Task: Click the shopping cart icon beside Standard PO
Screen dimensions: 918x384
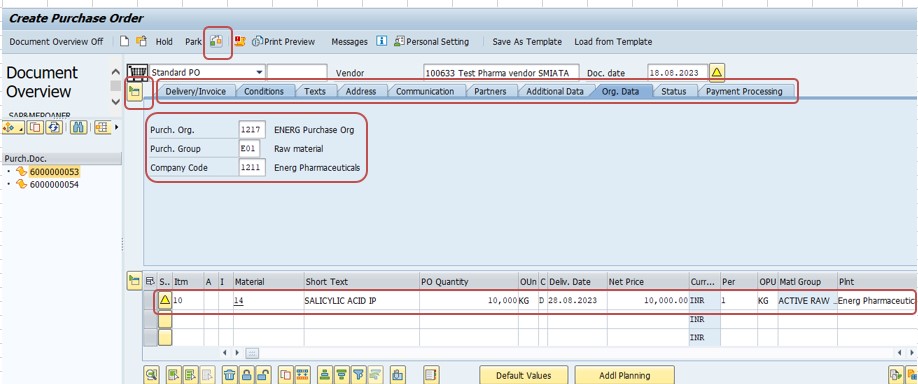Action: pyautogui.click(x=138, y=73)
